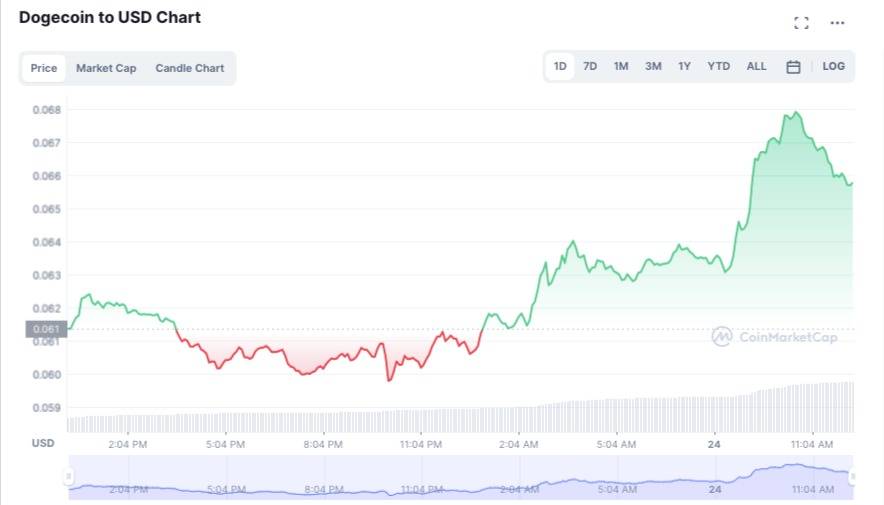Click left handle of range navigator
The width and height of the screenshot is (884, 505).
[69, 477]
